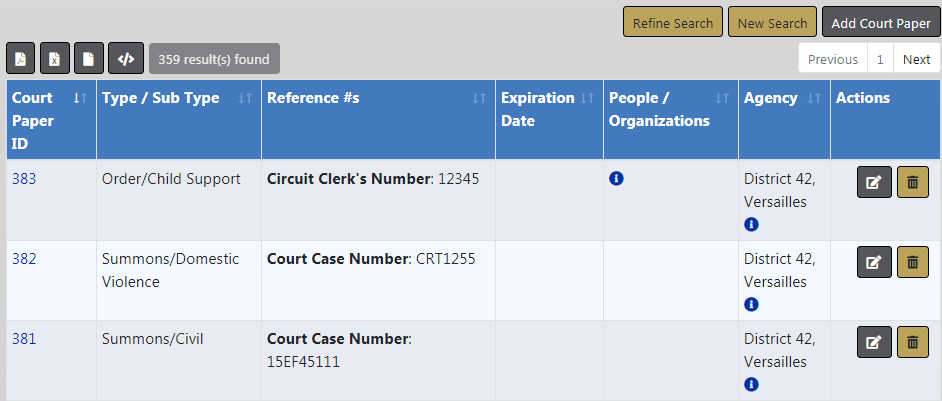Delete court paper 382
Screen dimensions: 942x401
pos(912,262)
